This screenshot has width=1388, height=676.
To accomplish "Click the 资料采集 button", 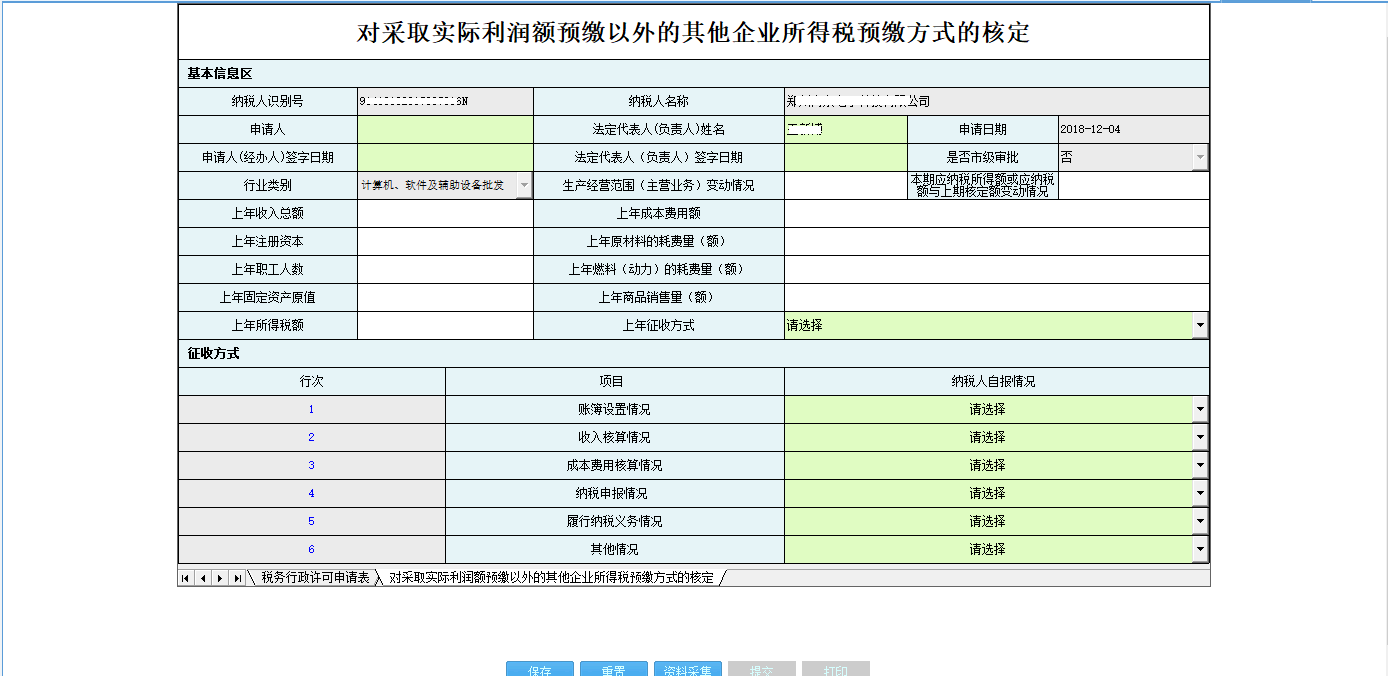I will 688,670.
